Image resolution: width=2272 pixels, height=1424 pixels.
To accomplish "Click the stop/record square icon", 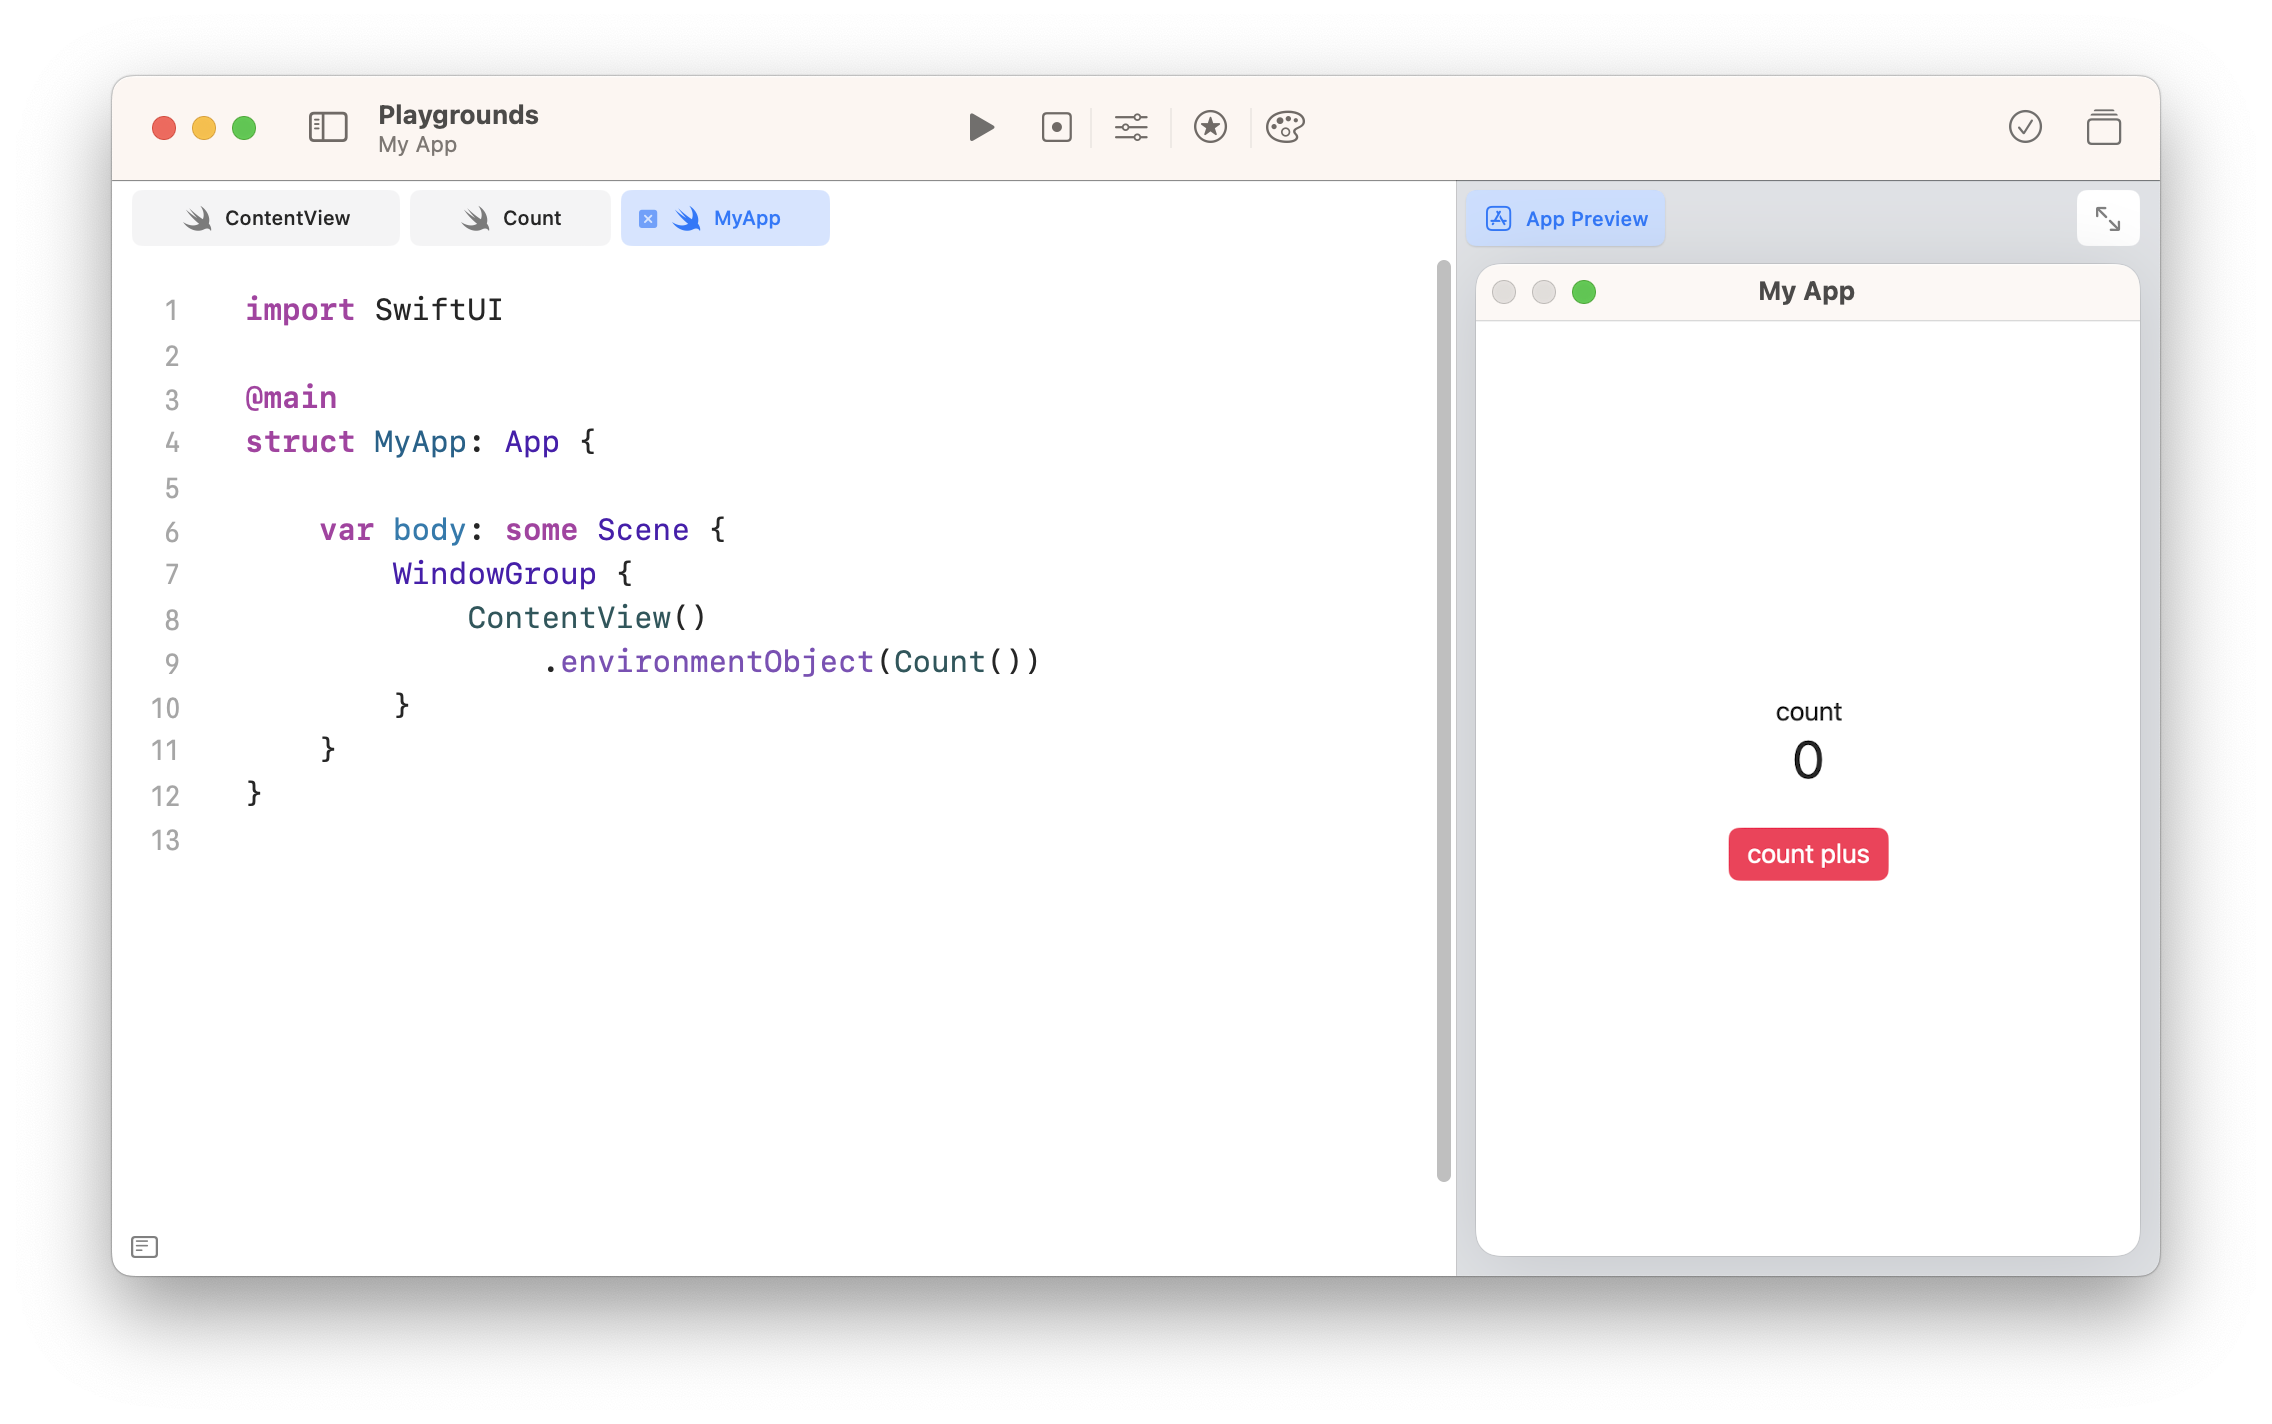I will pyautogui.click(x=1056, y=127).
